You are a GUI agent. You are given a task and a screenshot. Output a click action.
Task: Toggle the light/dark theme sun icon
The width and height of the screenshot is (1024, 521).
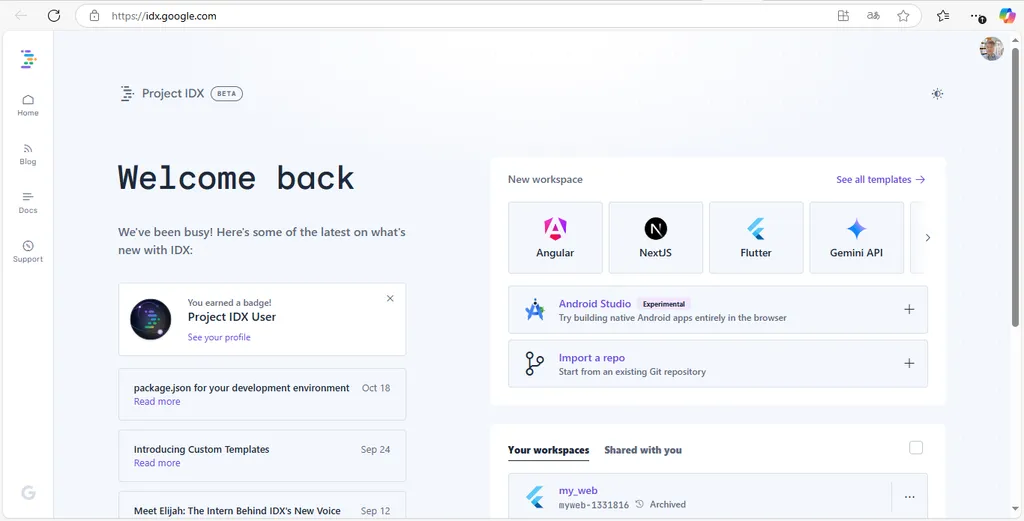tap(937, 94)
